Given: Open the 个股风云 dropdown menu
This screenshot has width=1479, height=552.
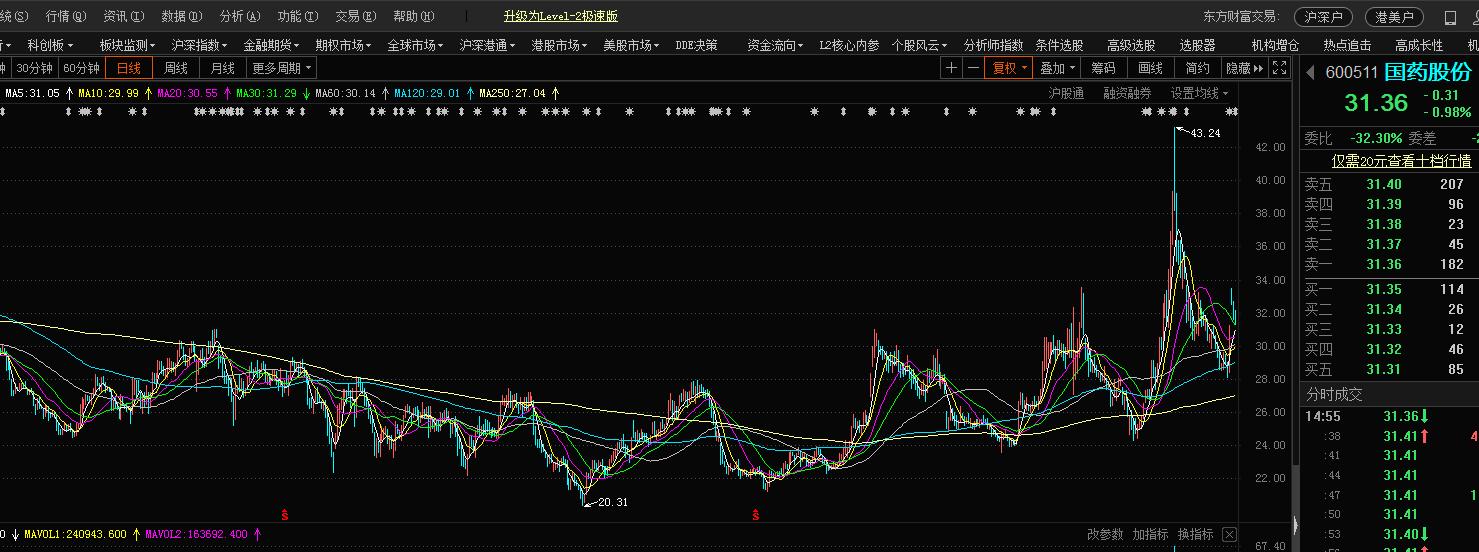Looking at the screenshot, I should (920, 45).
